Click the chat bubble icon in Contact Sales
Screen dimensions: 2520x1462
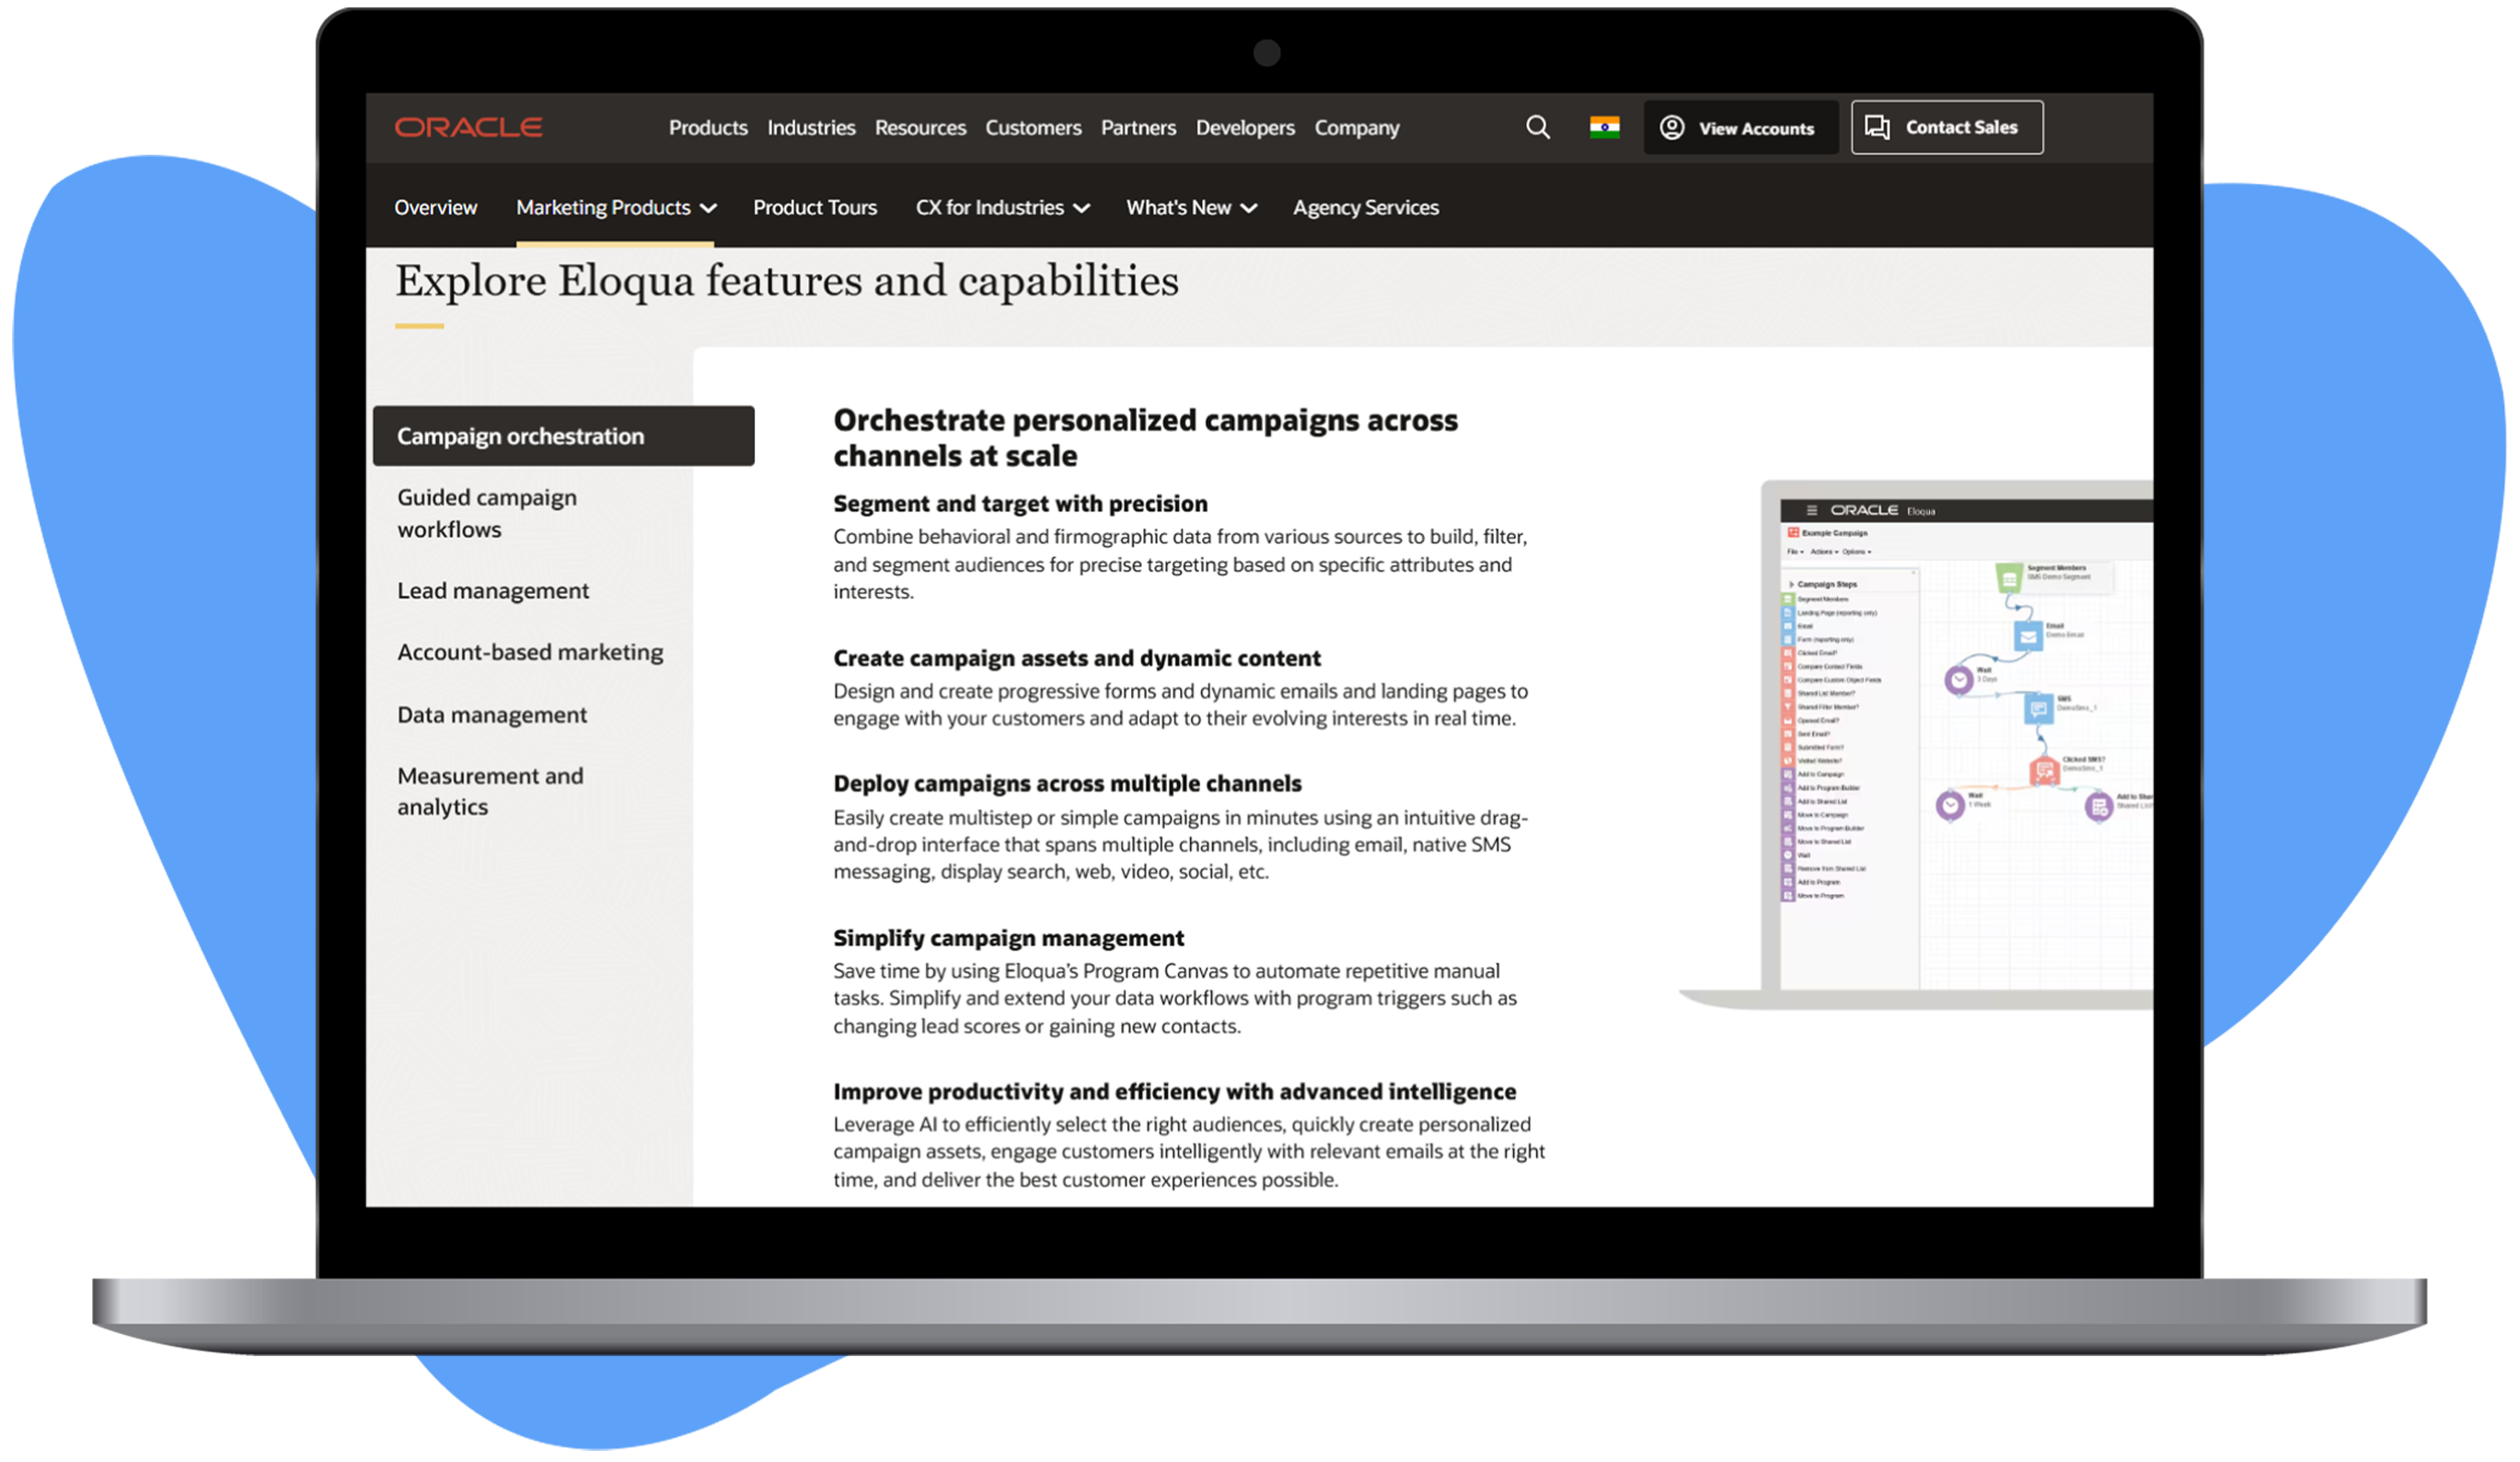click(x=1877, y=127)
